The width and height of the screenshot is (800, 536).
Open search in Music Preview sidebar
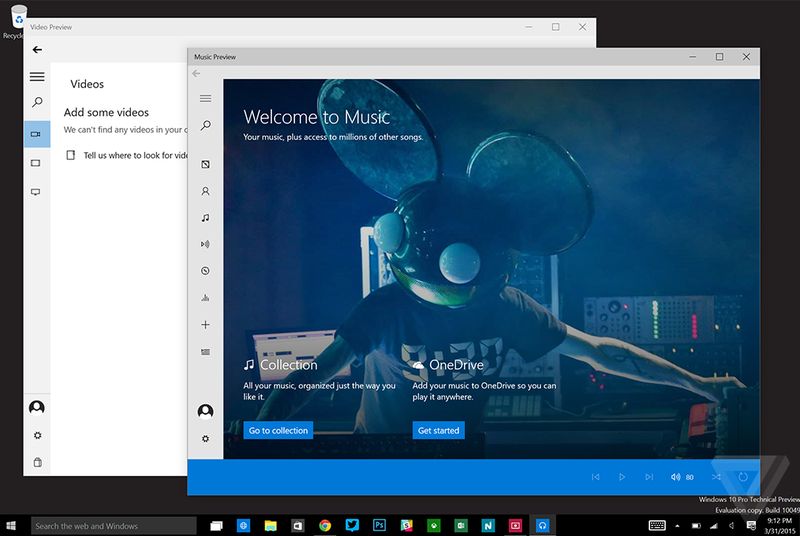206,125
